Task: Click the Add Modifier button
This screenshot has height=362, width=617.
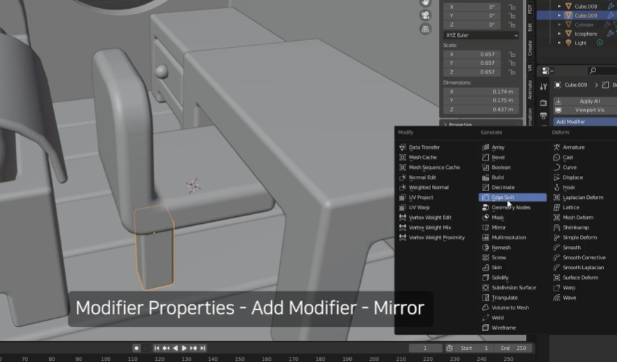Action: click(585, 122)
